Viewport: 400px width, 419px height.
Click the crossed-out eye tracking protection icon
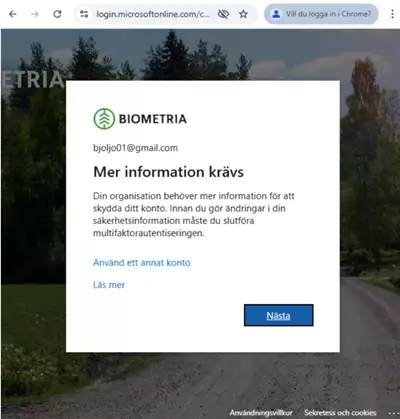pos(223,14)
